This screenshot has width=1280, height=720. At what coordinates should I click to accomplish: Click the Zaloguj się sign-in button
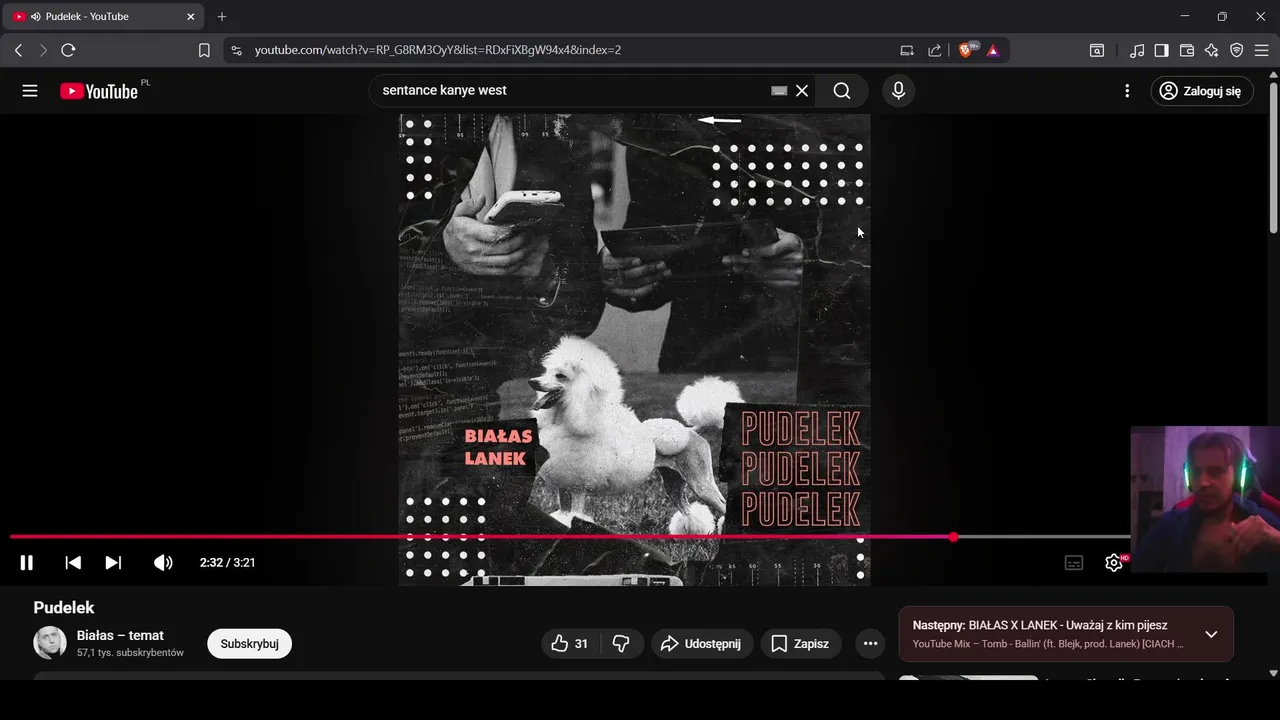coord(1201,91)
